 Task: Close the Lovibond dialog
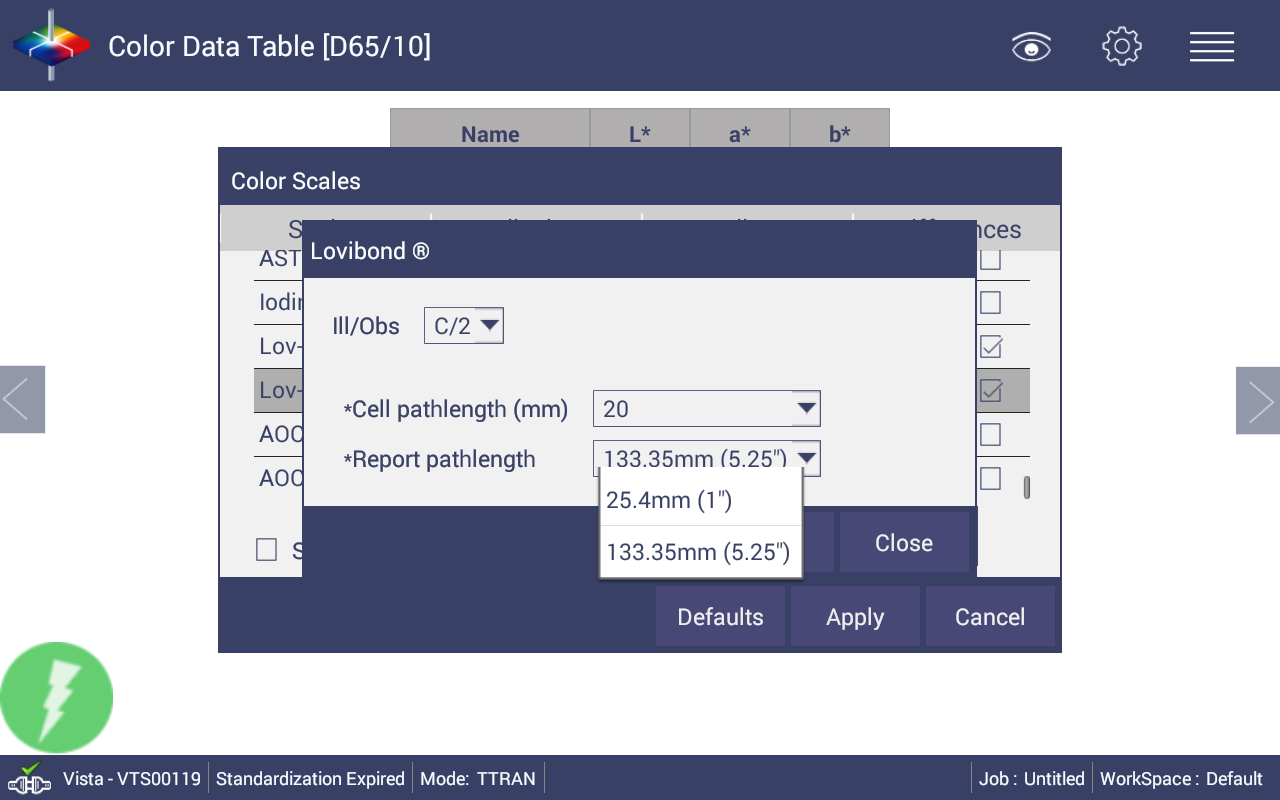(904, 543)
